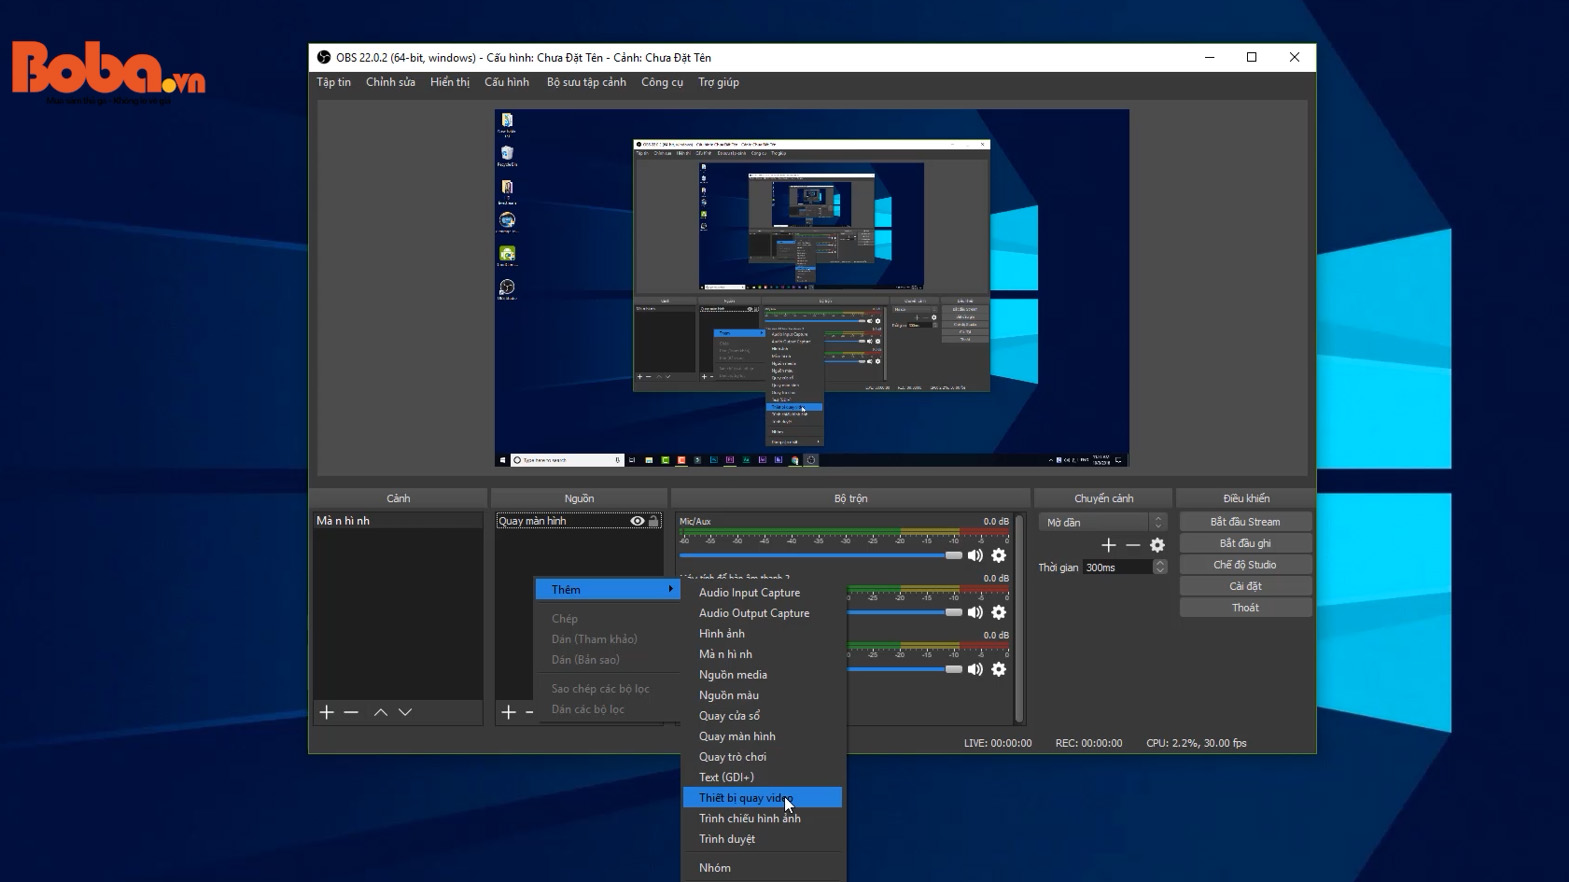Adjust the Thời gian duration stepper
Image resolution: width=1569 pixels, height=882 pixels.
(x=1160, y=567)
